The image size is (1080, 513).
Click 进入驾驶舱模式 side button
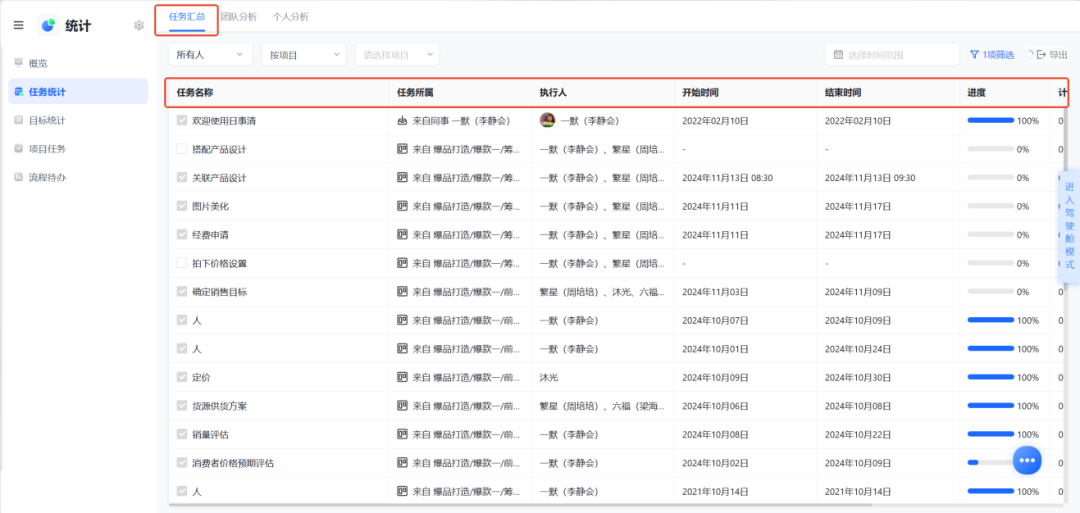click(1069, 226)
